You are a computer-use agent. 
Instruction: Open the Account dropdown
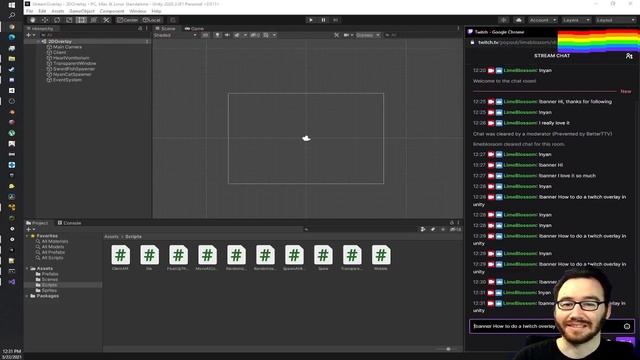(543, 20)
